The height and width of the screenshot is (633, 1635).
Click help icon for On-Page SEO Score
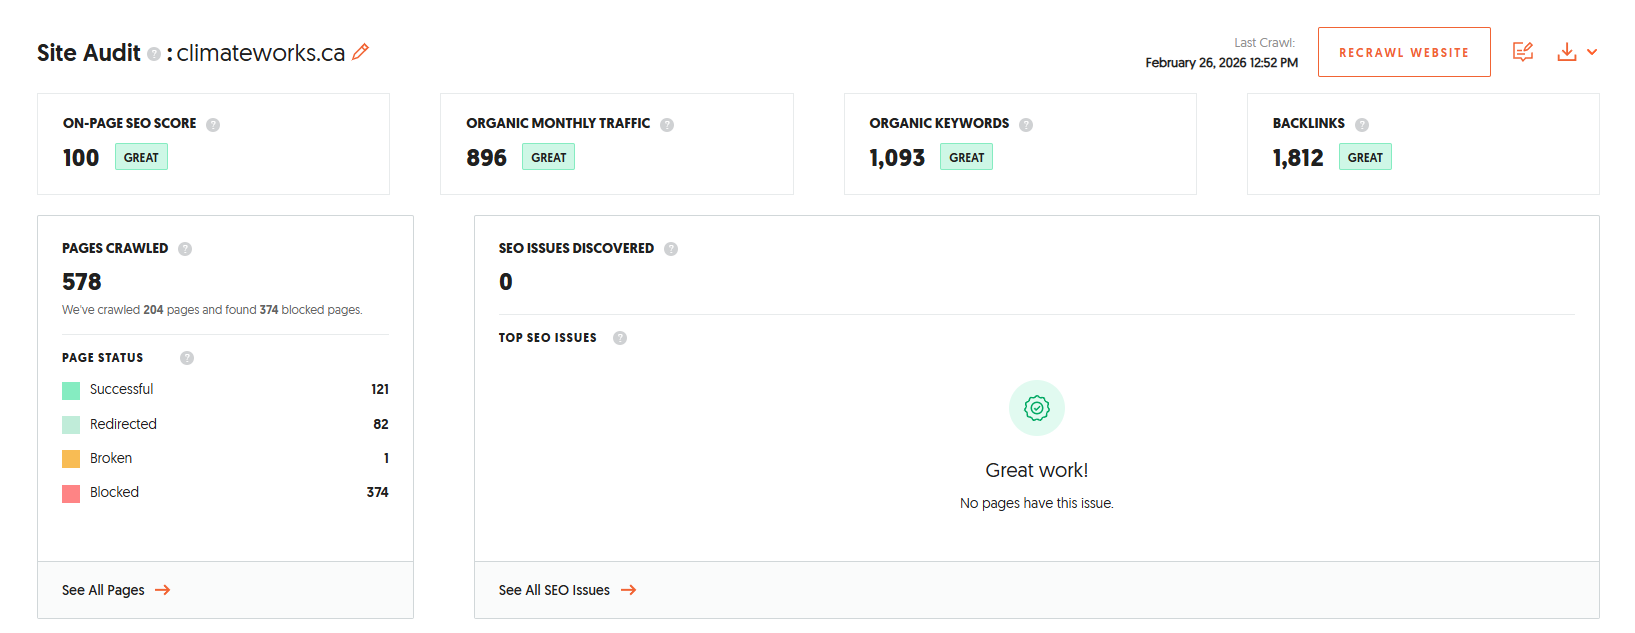point(213,125)
